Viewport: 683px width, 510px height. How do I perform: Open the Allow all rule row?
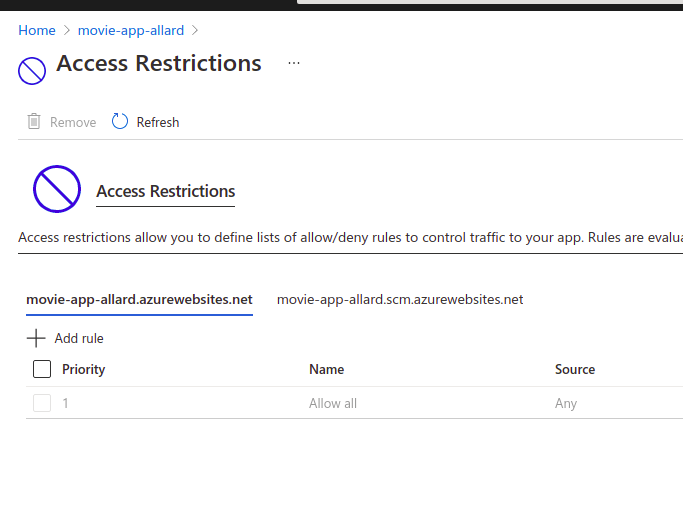point(333,403)
